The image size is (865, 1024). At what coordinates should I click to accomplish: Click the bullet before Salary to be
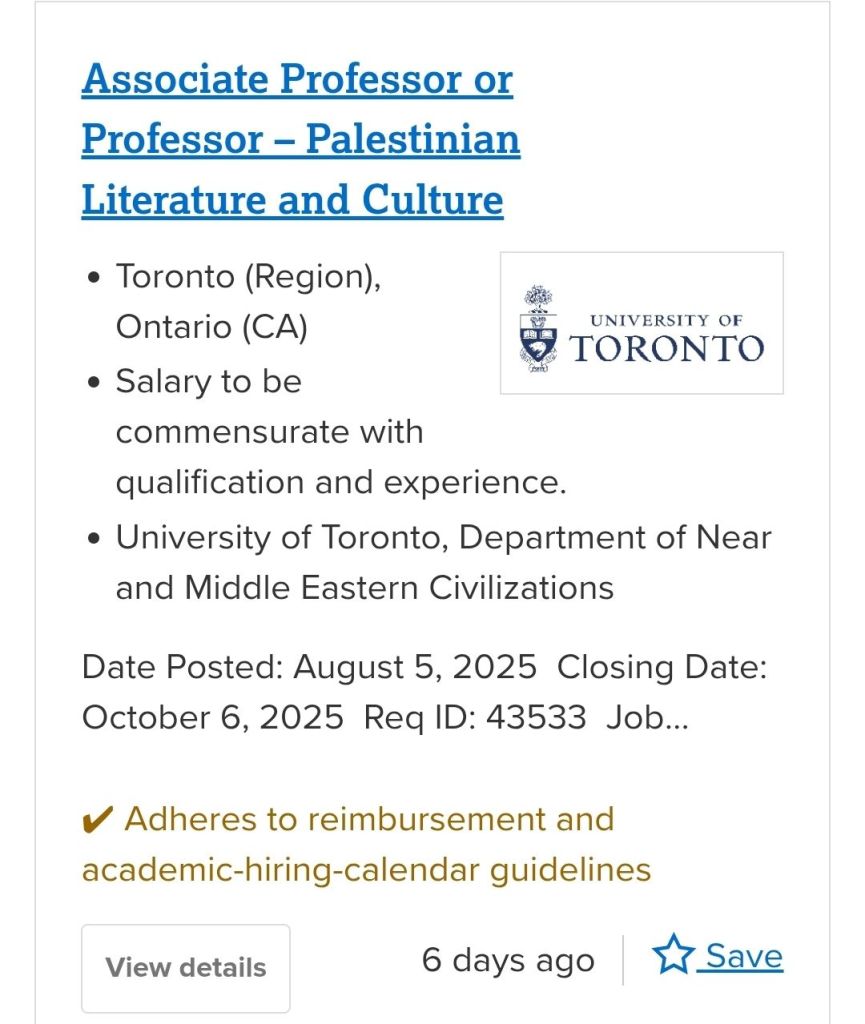tap(94, 382)
